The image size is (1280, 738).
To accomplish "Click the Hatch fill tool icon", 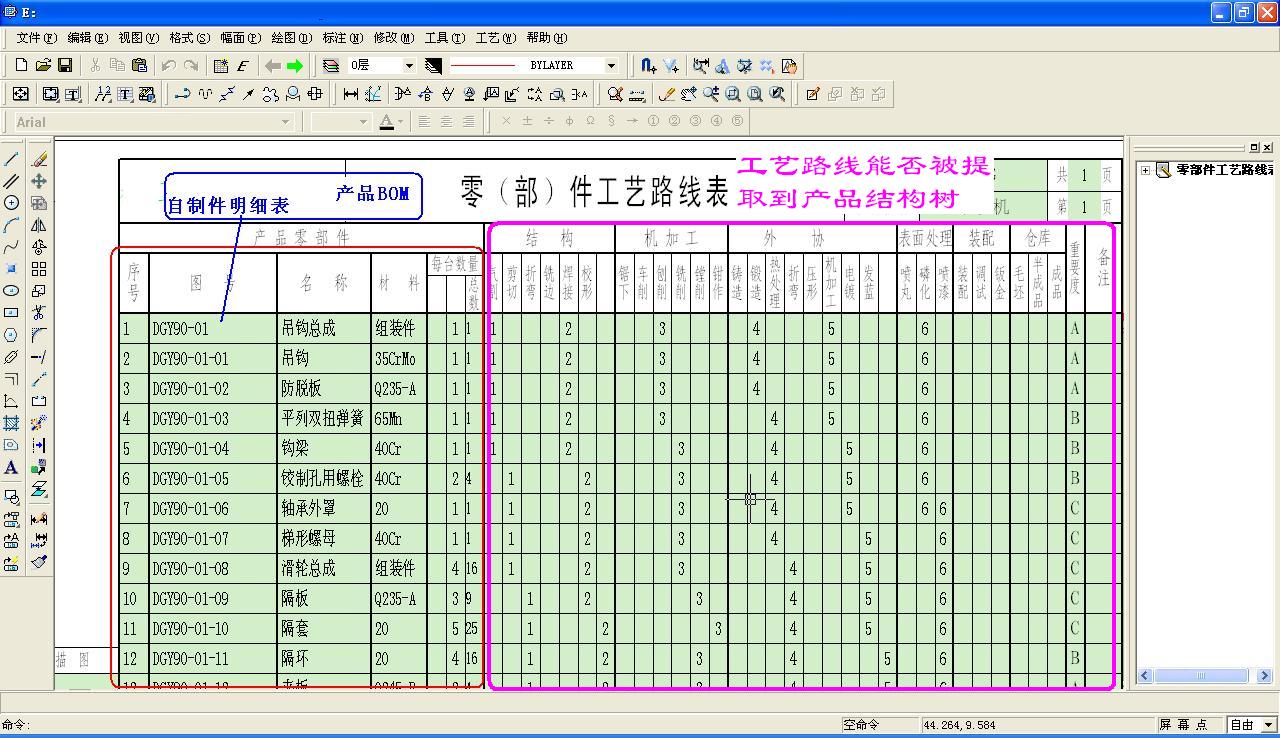I will coord(12,423).
